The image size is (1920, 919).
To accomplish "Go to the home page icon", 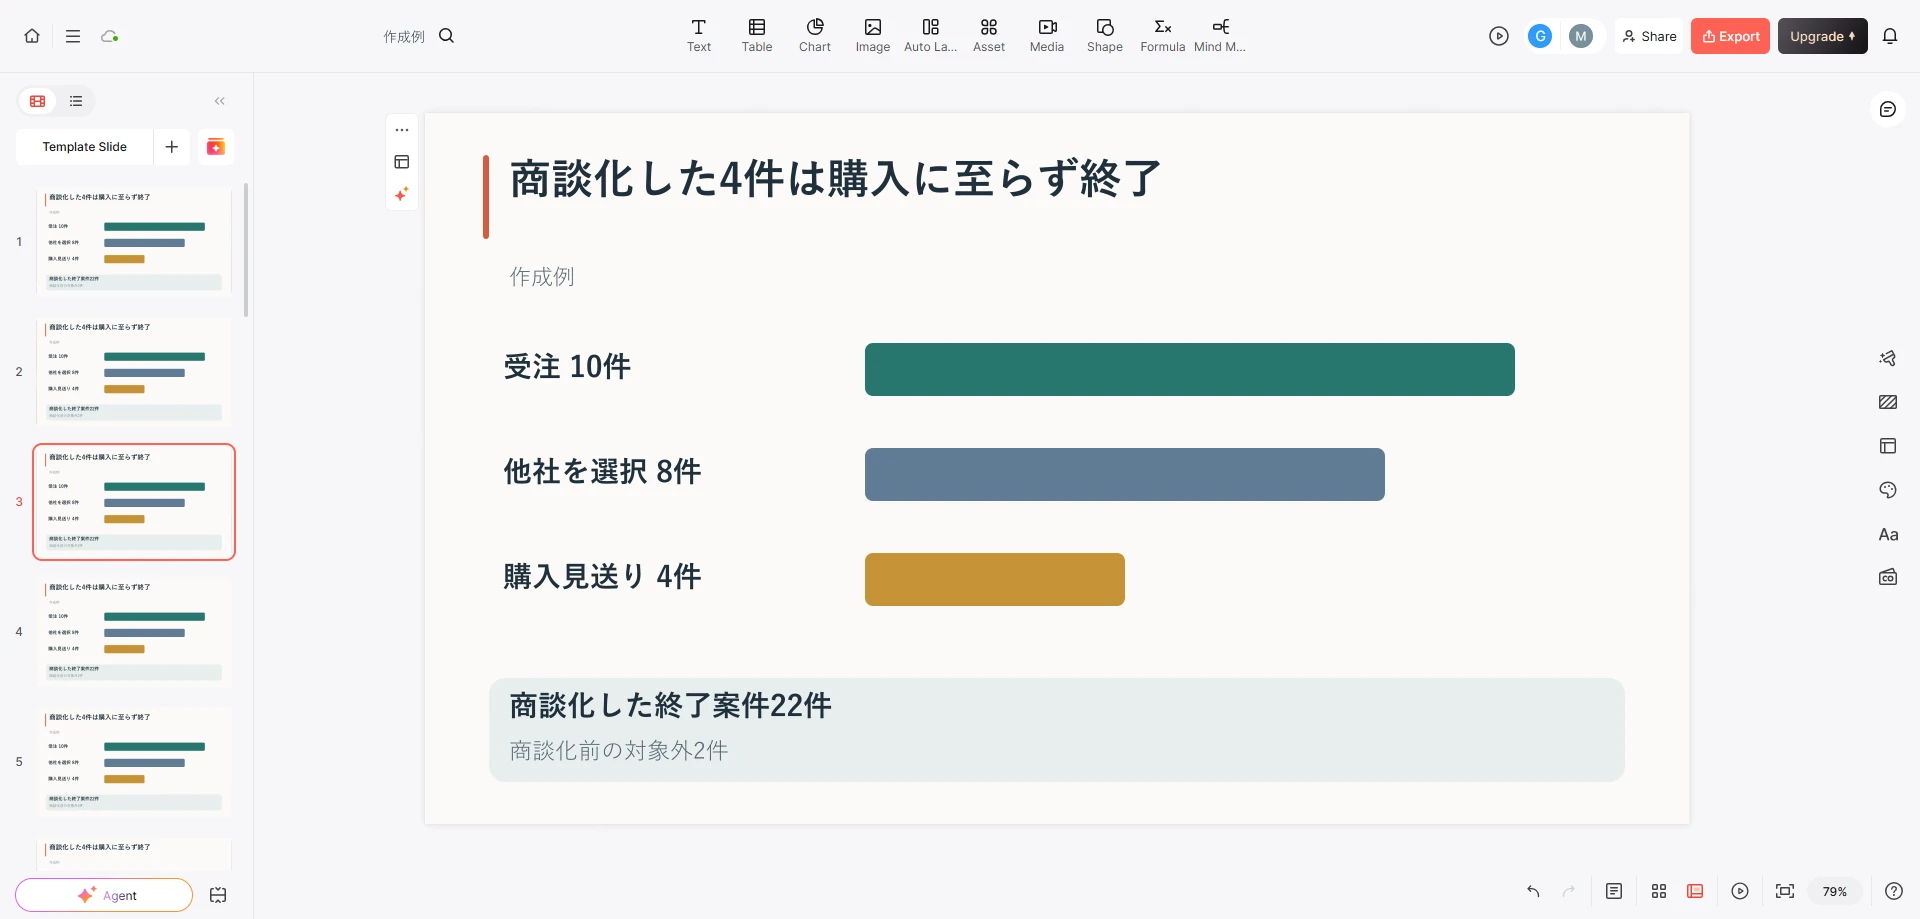I will (32, 36).
